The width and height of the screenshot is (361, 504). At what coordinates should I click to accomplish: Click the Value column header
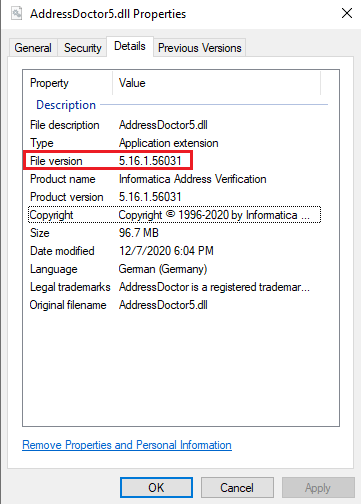tap(132, 83)
